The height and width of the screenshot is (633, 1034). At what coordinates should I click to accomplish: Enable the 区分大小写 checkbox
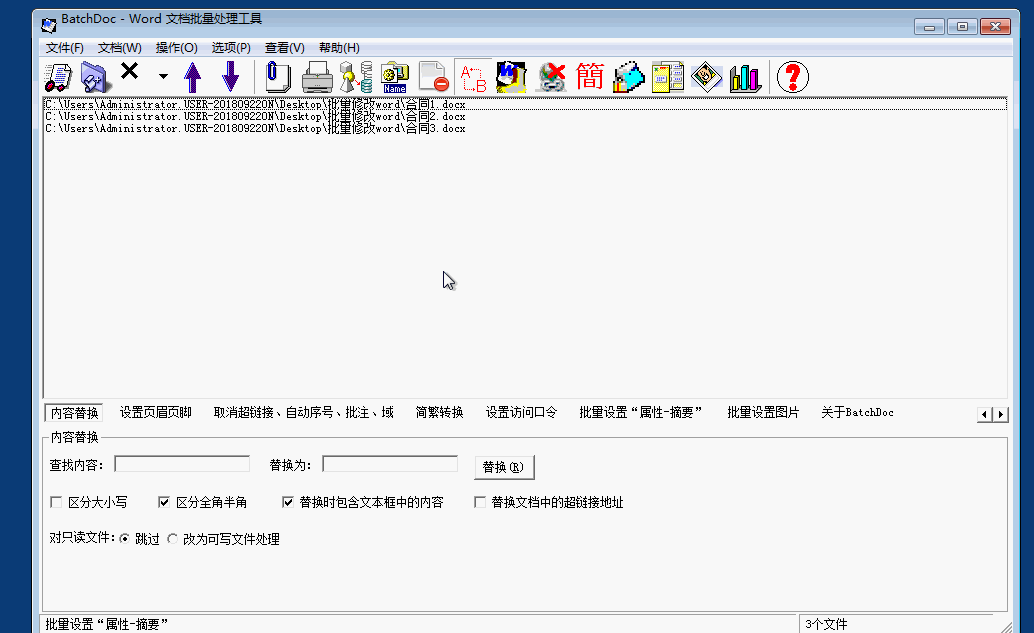pos(56,502)
